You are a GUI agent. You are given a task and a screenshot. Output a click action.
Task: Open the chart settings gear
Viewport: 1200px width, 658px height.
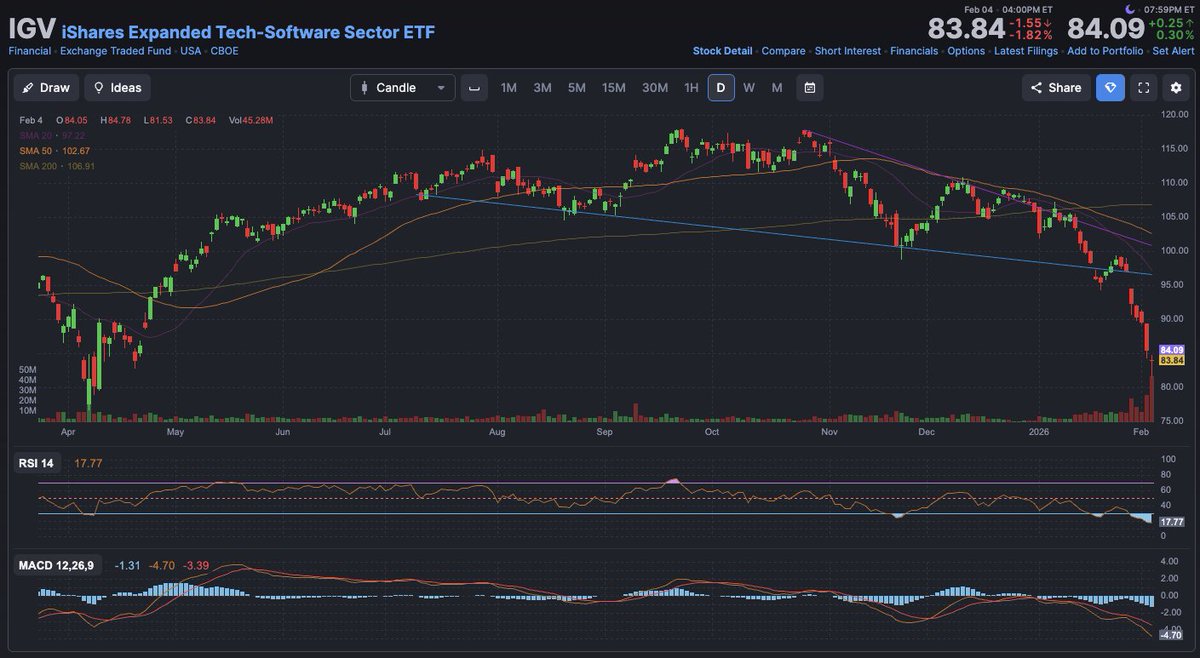coord(1176,87)
